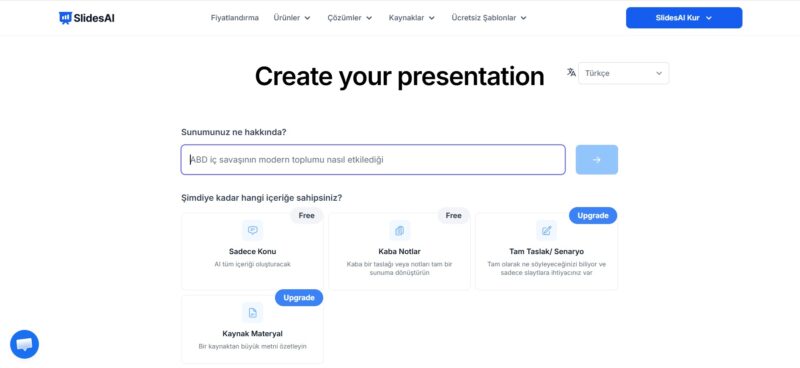The width and height of the screenshot is (800, 368).
Task: Click the Kaynak Materyal file icon
Action: coord(253,313)
